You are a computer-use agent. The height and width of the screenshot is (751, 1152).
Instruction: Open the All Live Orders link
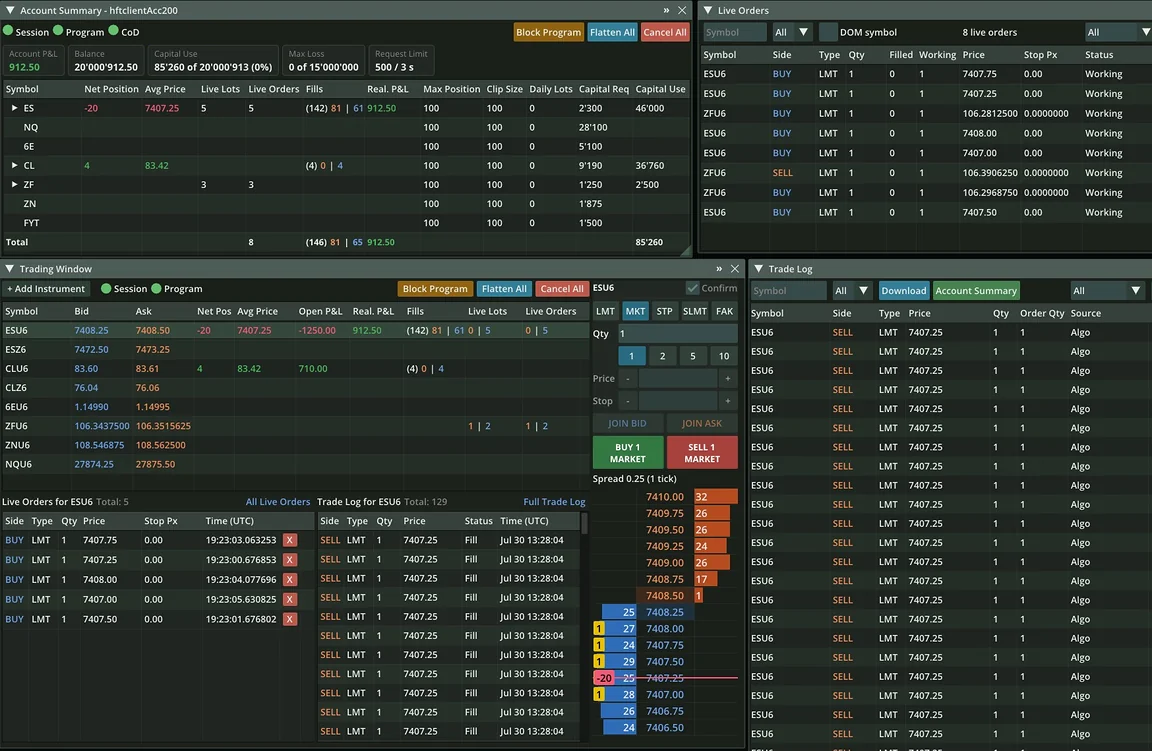pyautogui.click(x=278, y=502)
